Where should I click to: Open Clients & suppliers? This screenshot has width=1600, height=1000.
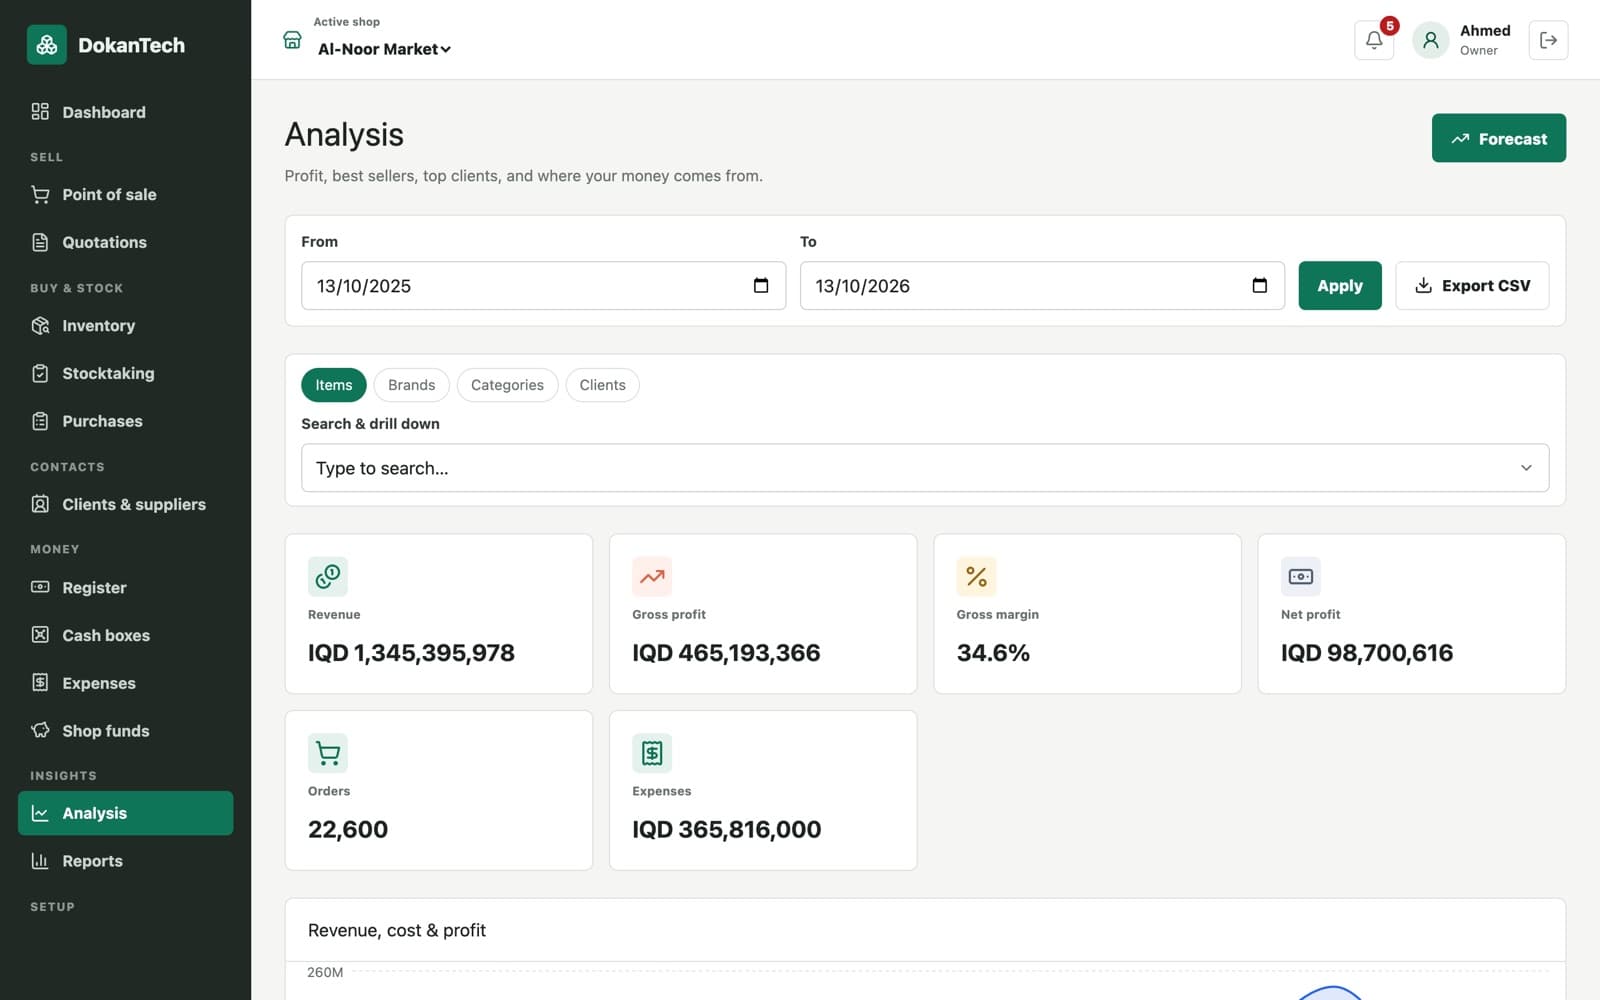pos(125,505)
